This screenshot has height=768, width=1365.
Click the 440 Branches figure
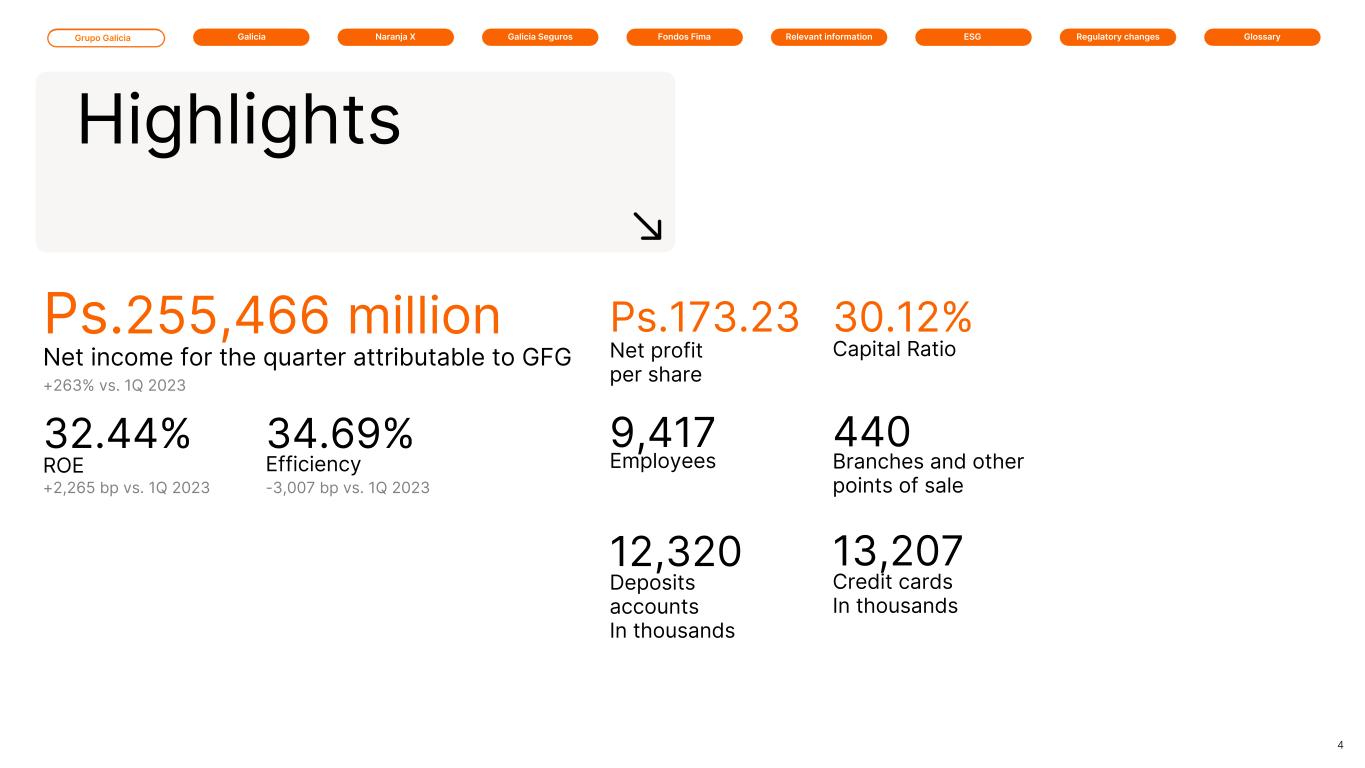(x=871, y=433)
